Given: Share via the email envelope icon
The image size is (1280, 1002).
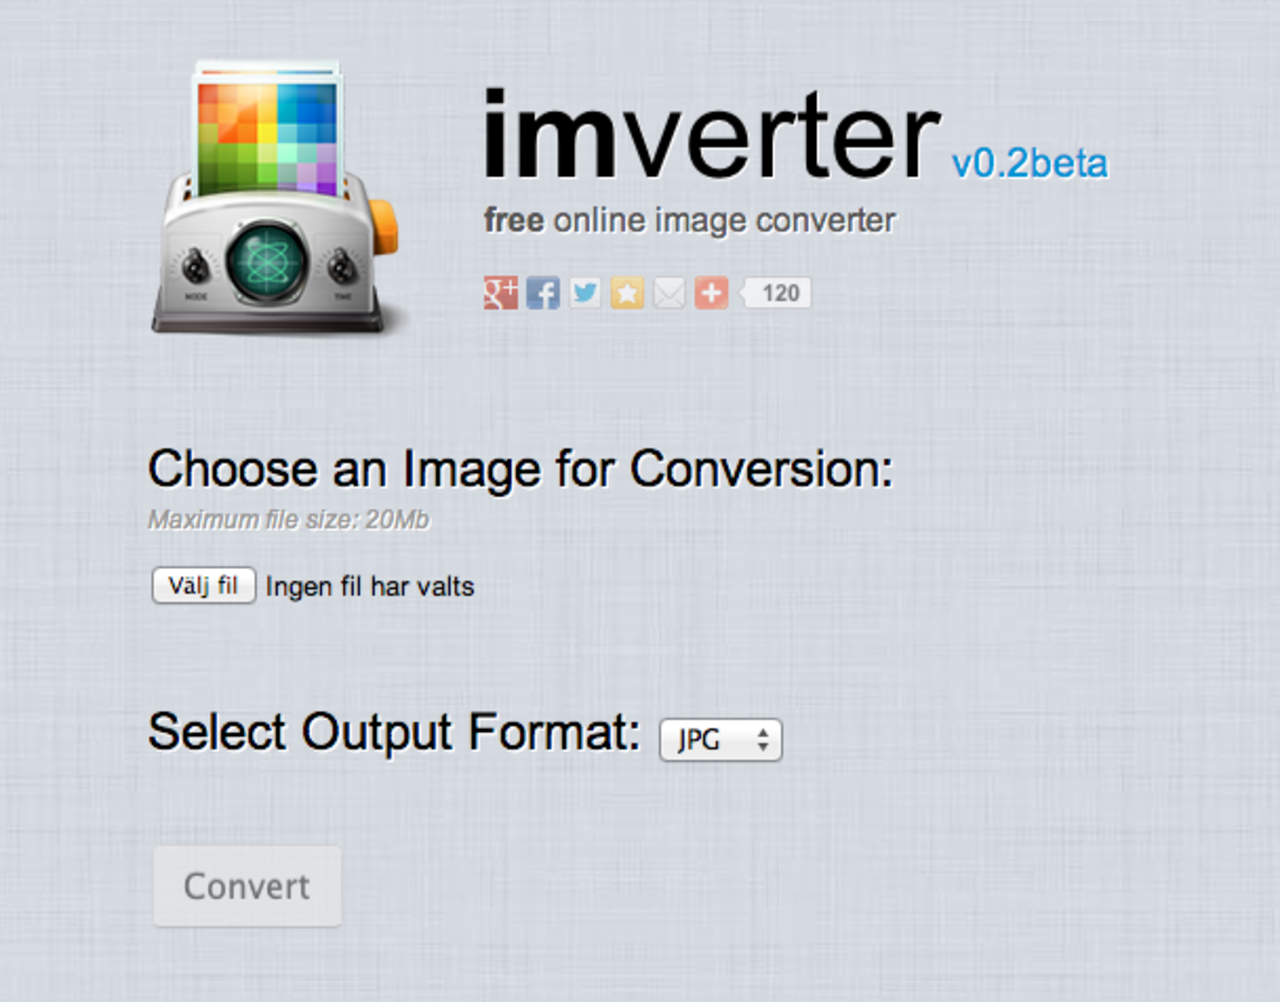Looking at the screenshot, I should 669,293.
